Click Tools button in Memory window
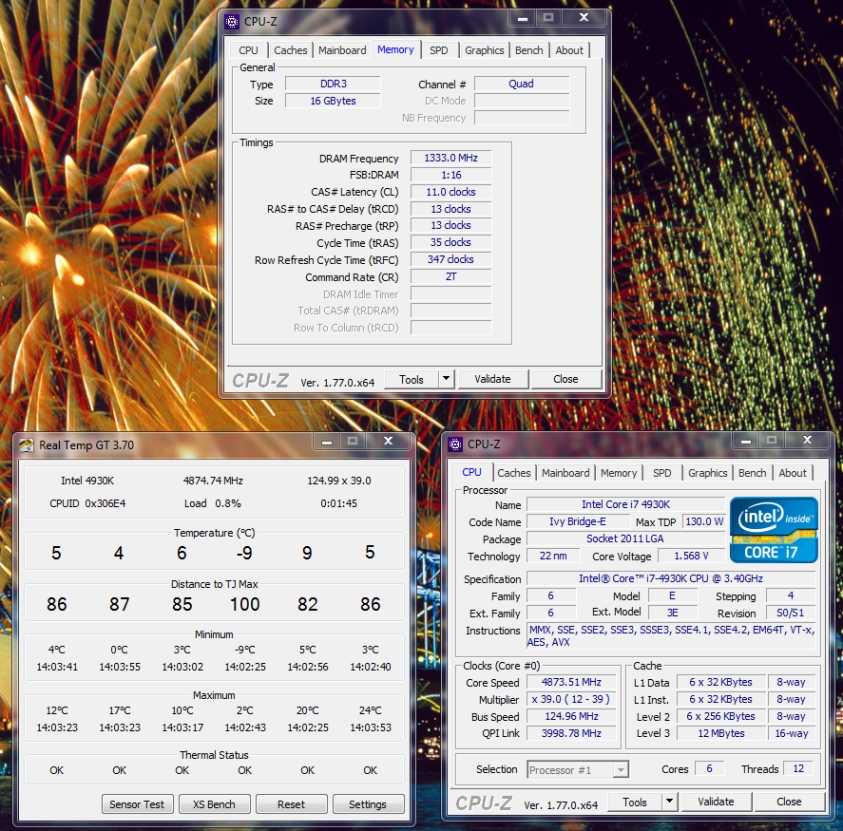This screenshot has height=831, width=843. pyautogui.click(x=411, y=379)
